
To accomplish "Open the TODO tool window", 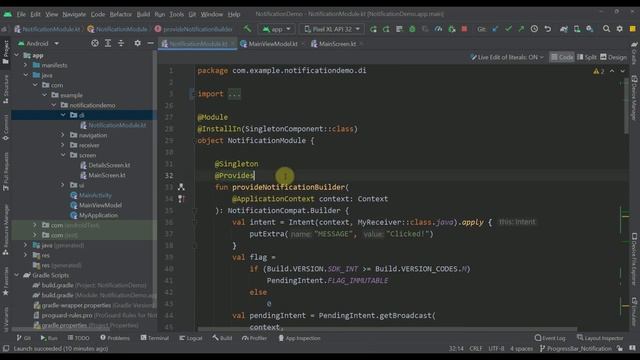I will (78, 338).
